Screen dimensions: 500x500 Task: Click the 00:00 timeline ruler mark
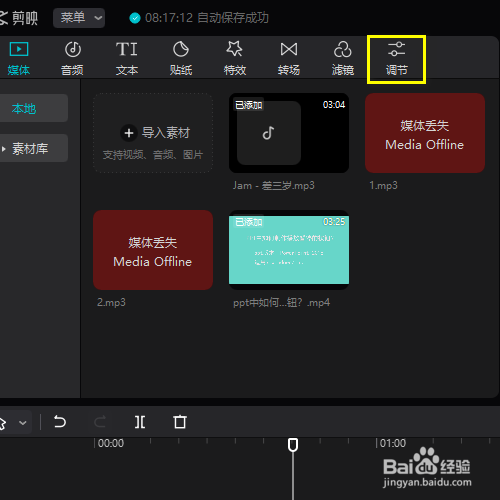click(x=111, y=443)
